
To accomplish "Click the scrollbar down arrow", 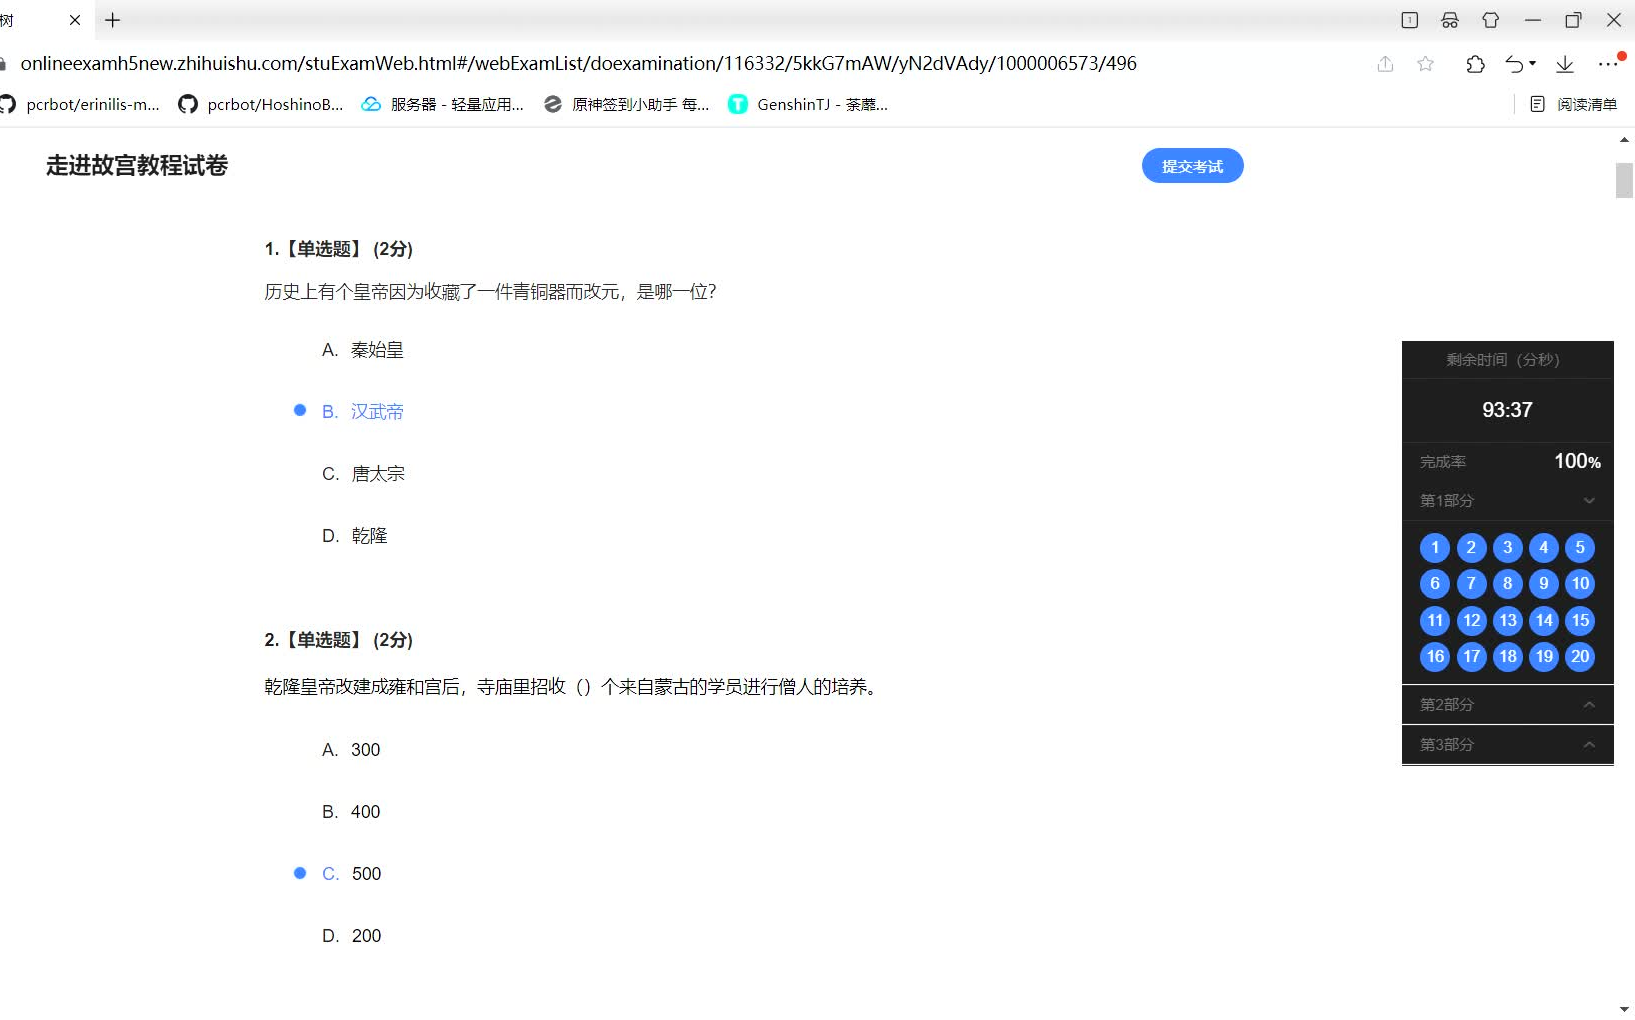I will coord(1624,1009).
